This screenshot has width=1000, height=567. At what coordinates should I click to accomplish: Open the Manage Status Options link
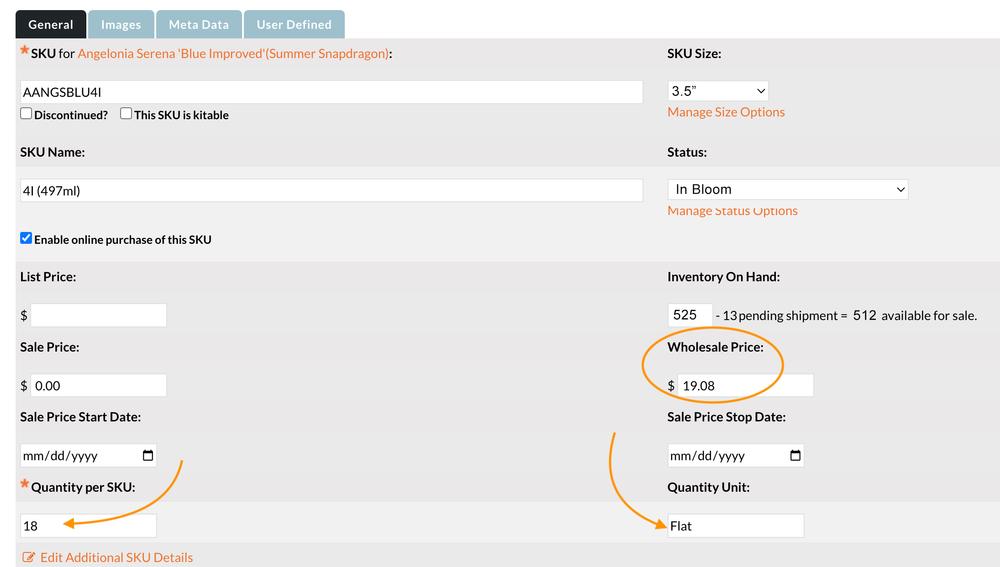732,211
